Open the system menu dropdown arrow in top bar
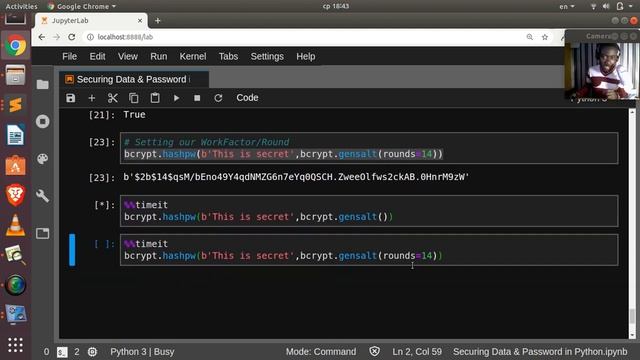This screenshot has height=360, width=640. (x=631, y=6)
